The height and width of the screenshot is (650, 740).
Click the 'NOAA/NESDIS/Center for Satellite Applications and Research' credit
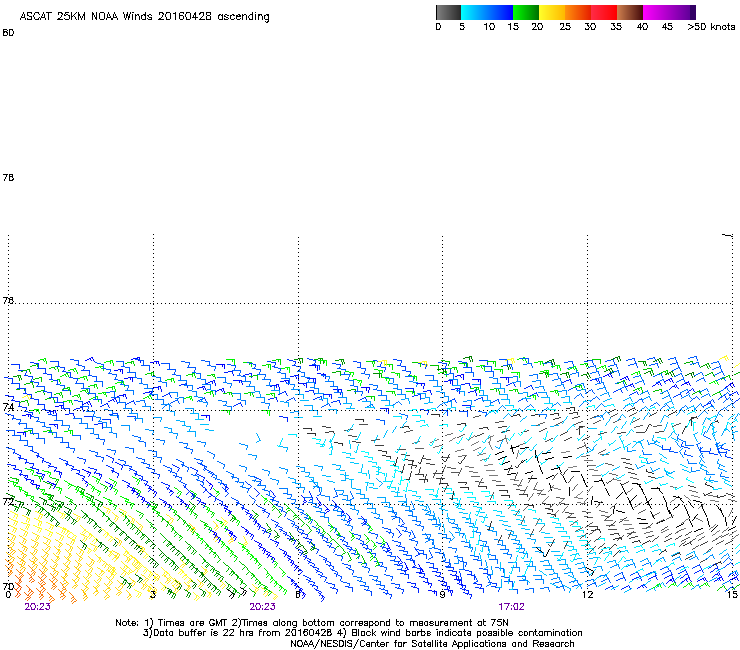point(432,644)
